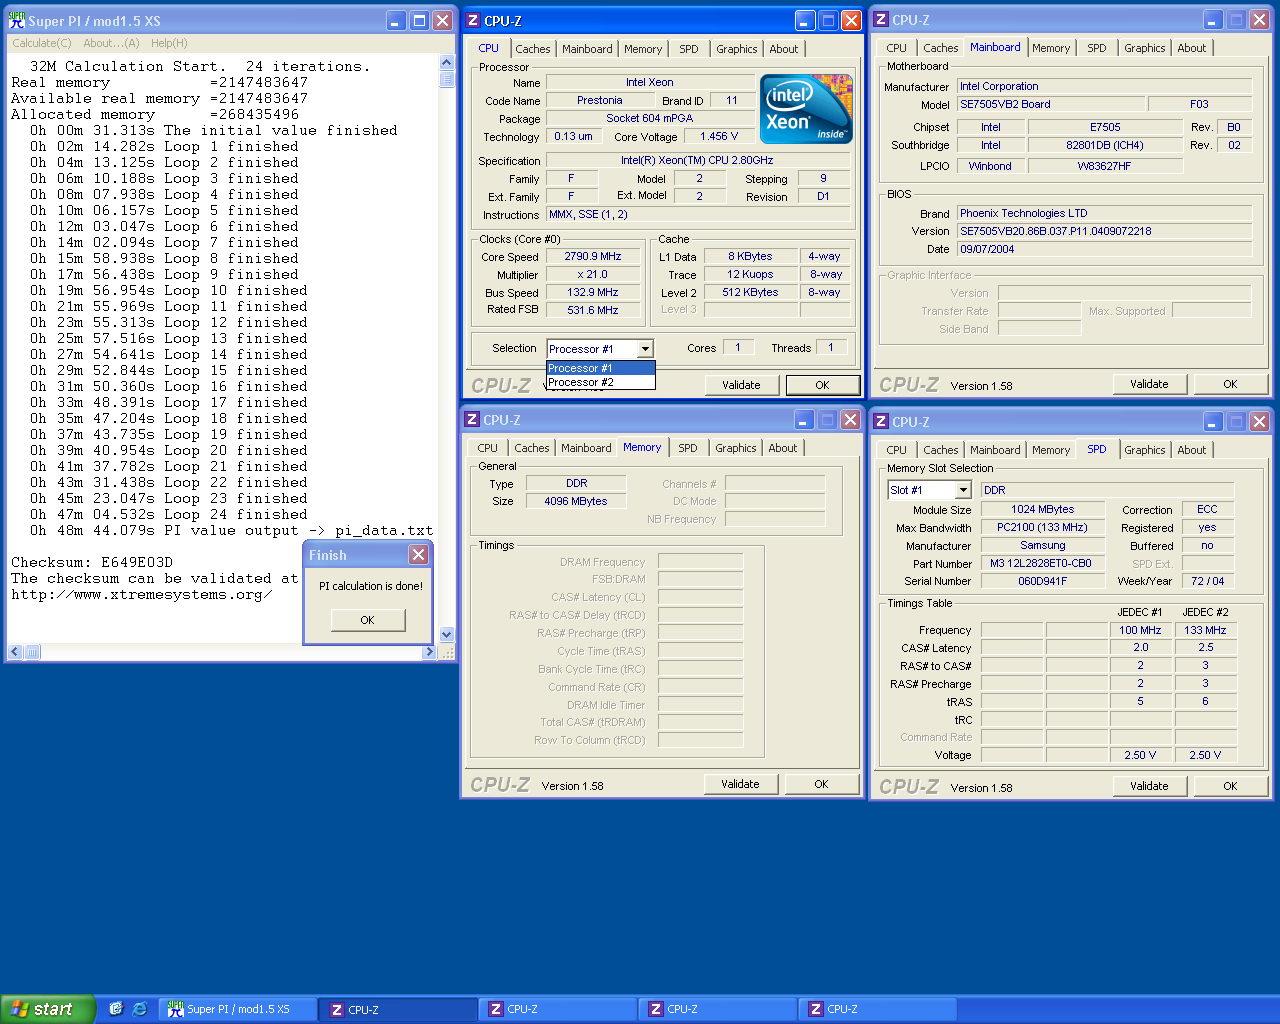Screen dimensions: 1280x1024
Task: Click the Prestonia code name field
Action: tap(600, 100)
